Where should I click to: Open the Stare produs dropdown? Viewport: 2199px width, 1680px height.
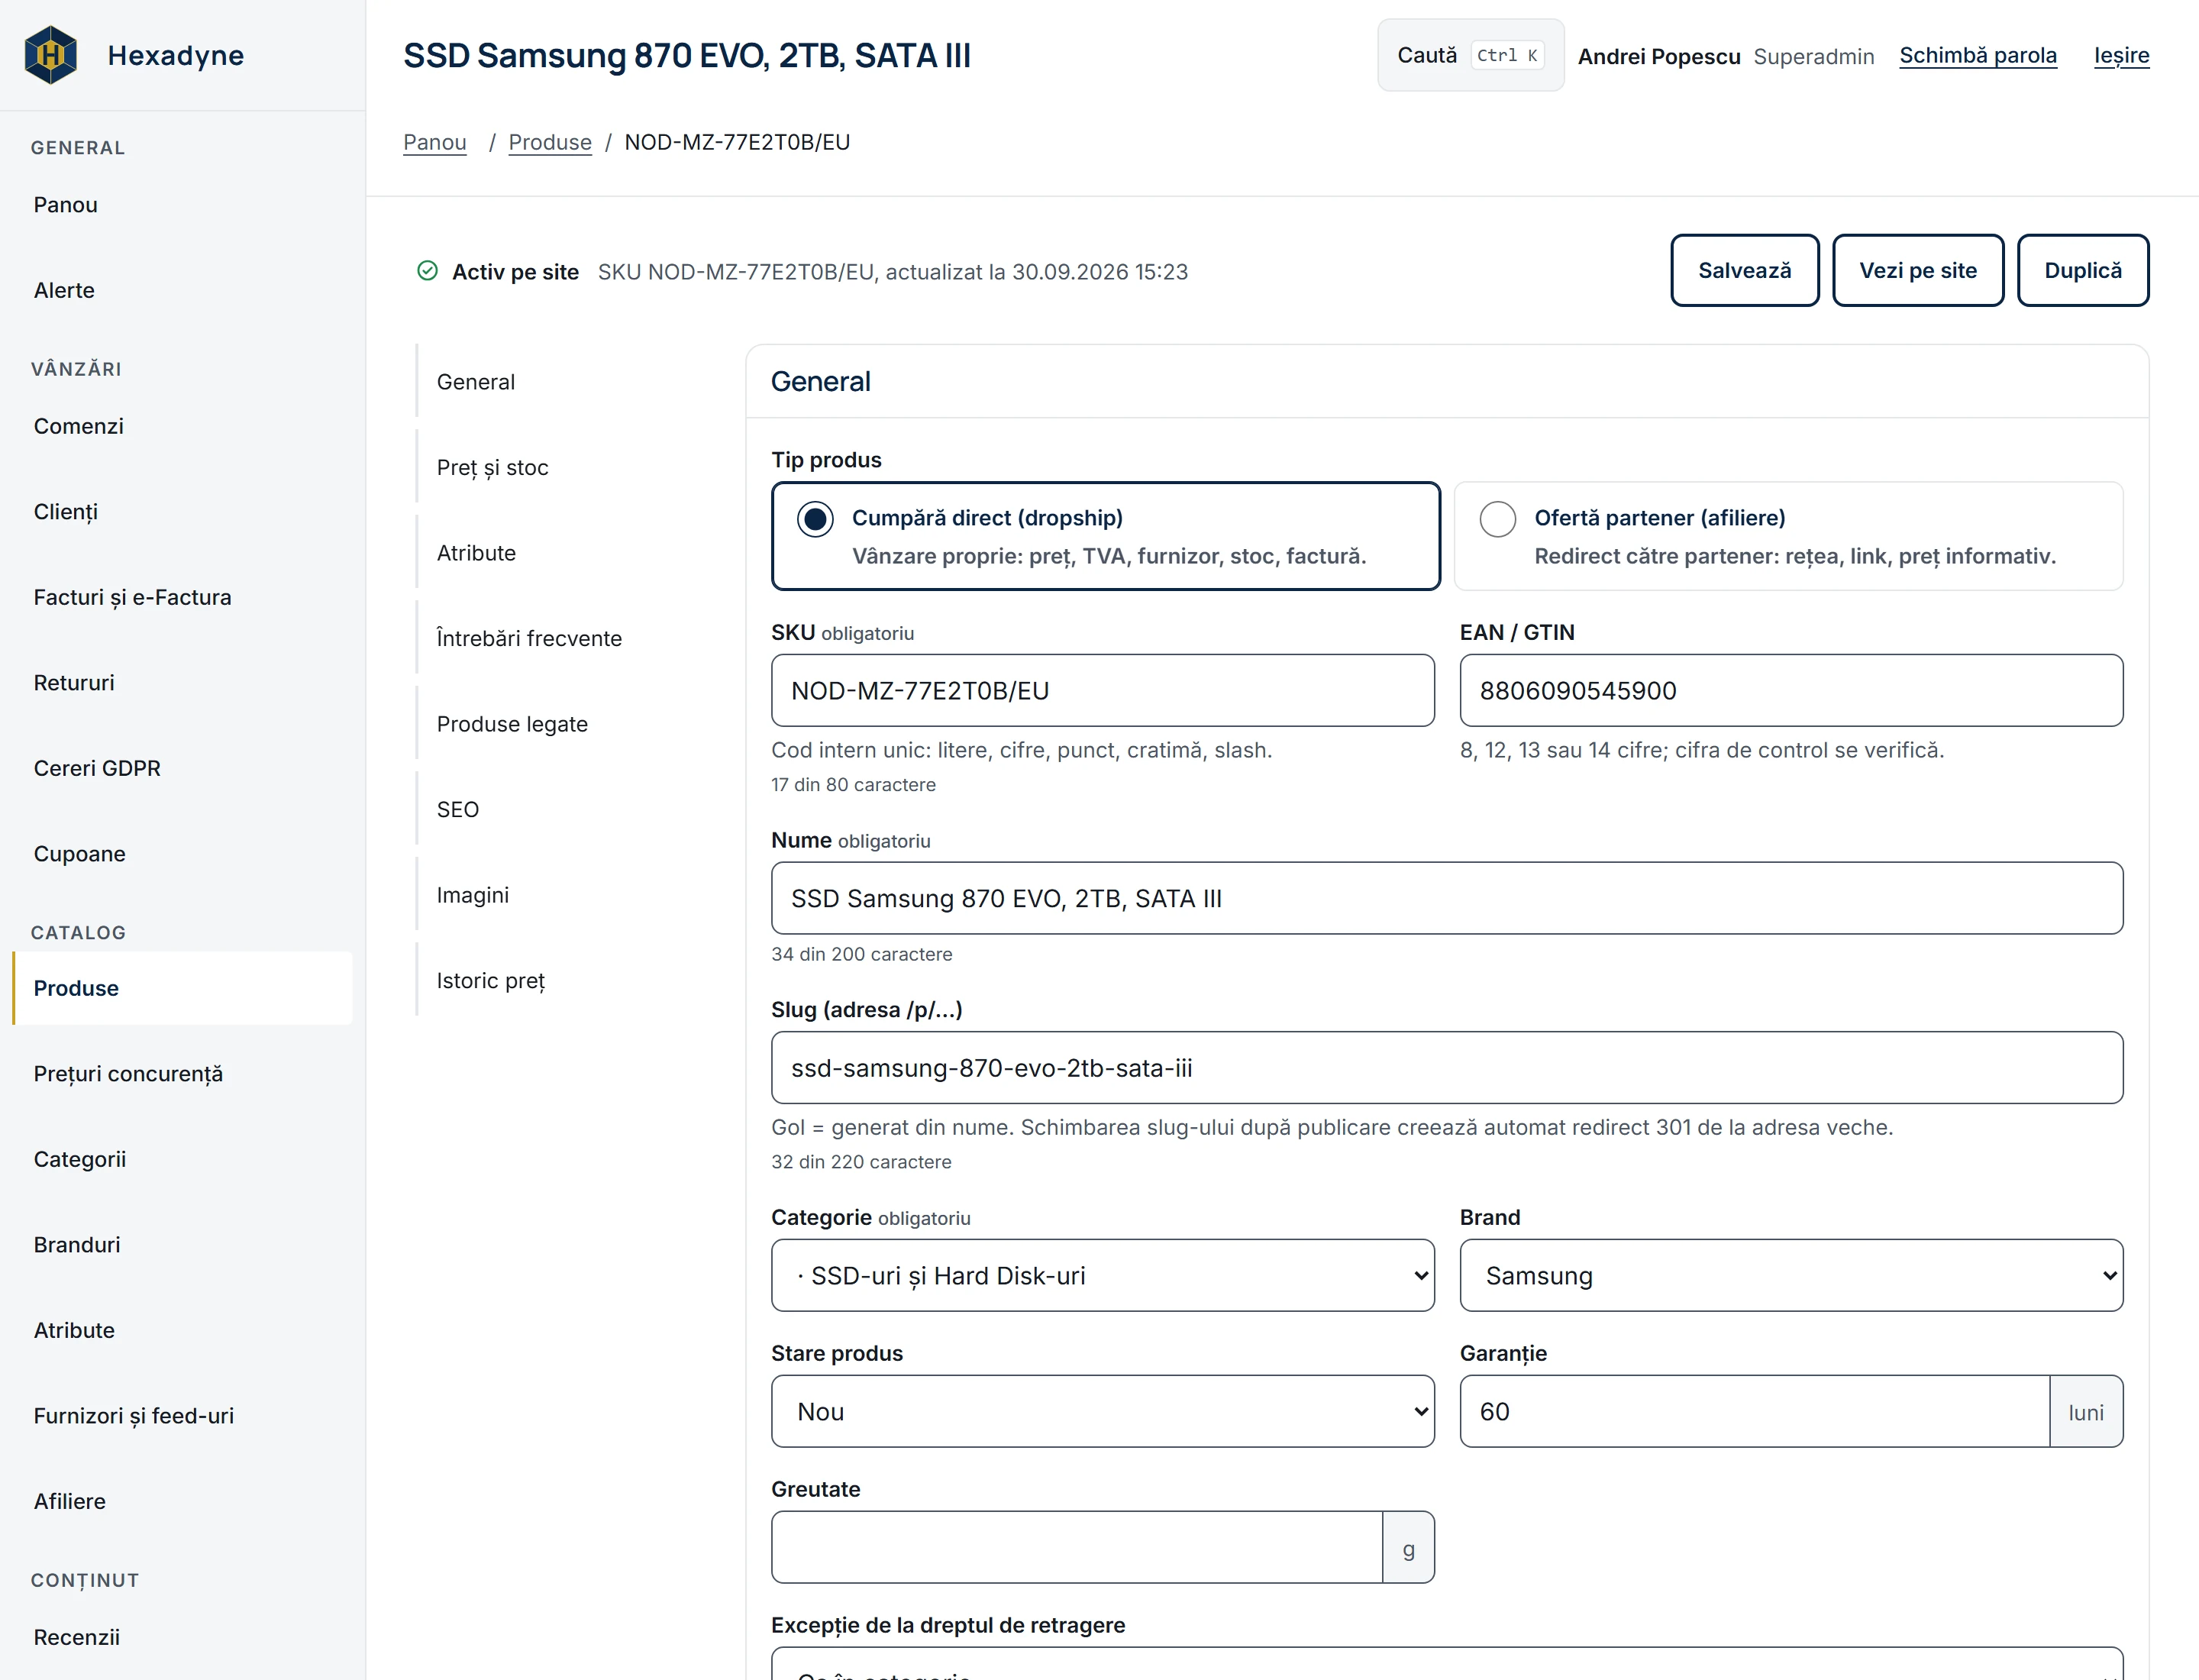pyautogui.click(x=1102, y=1411)
